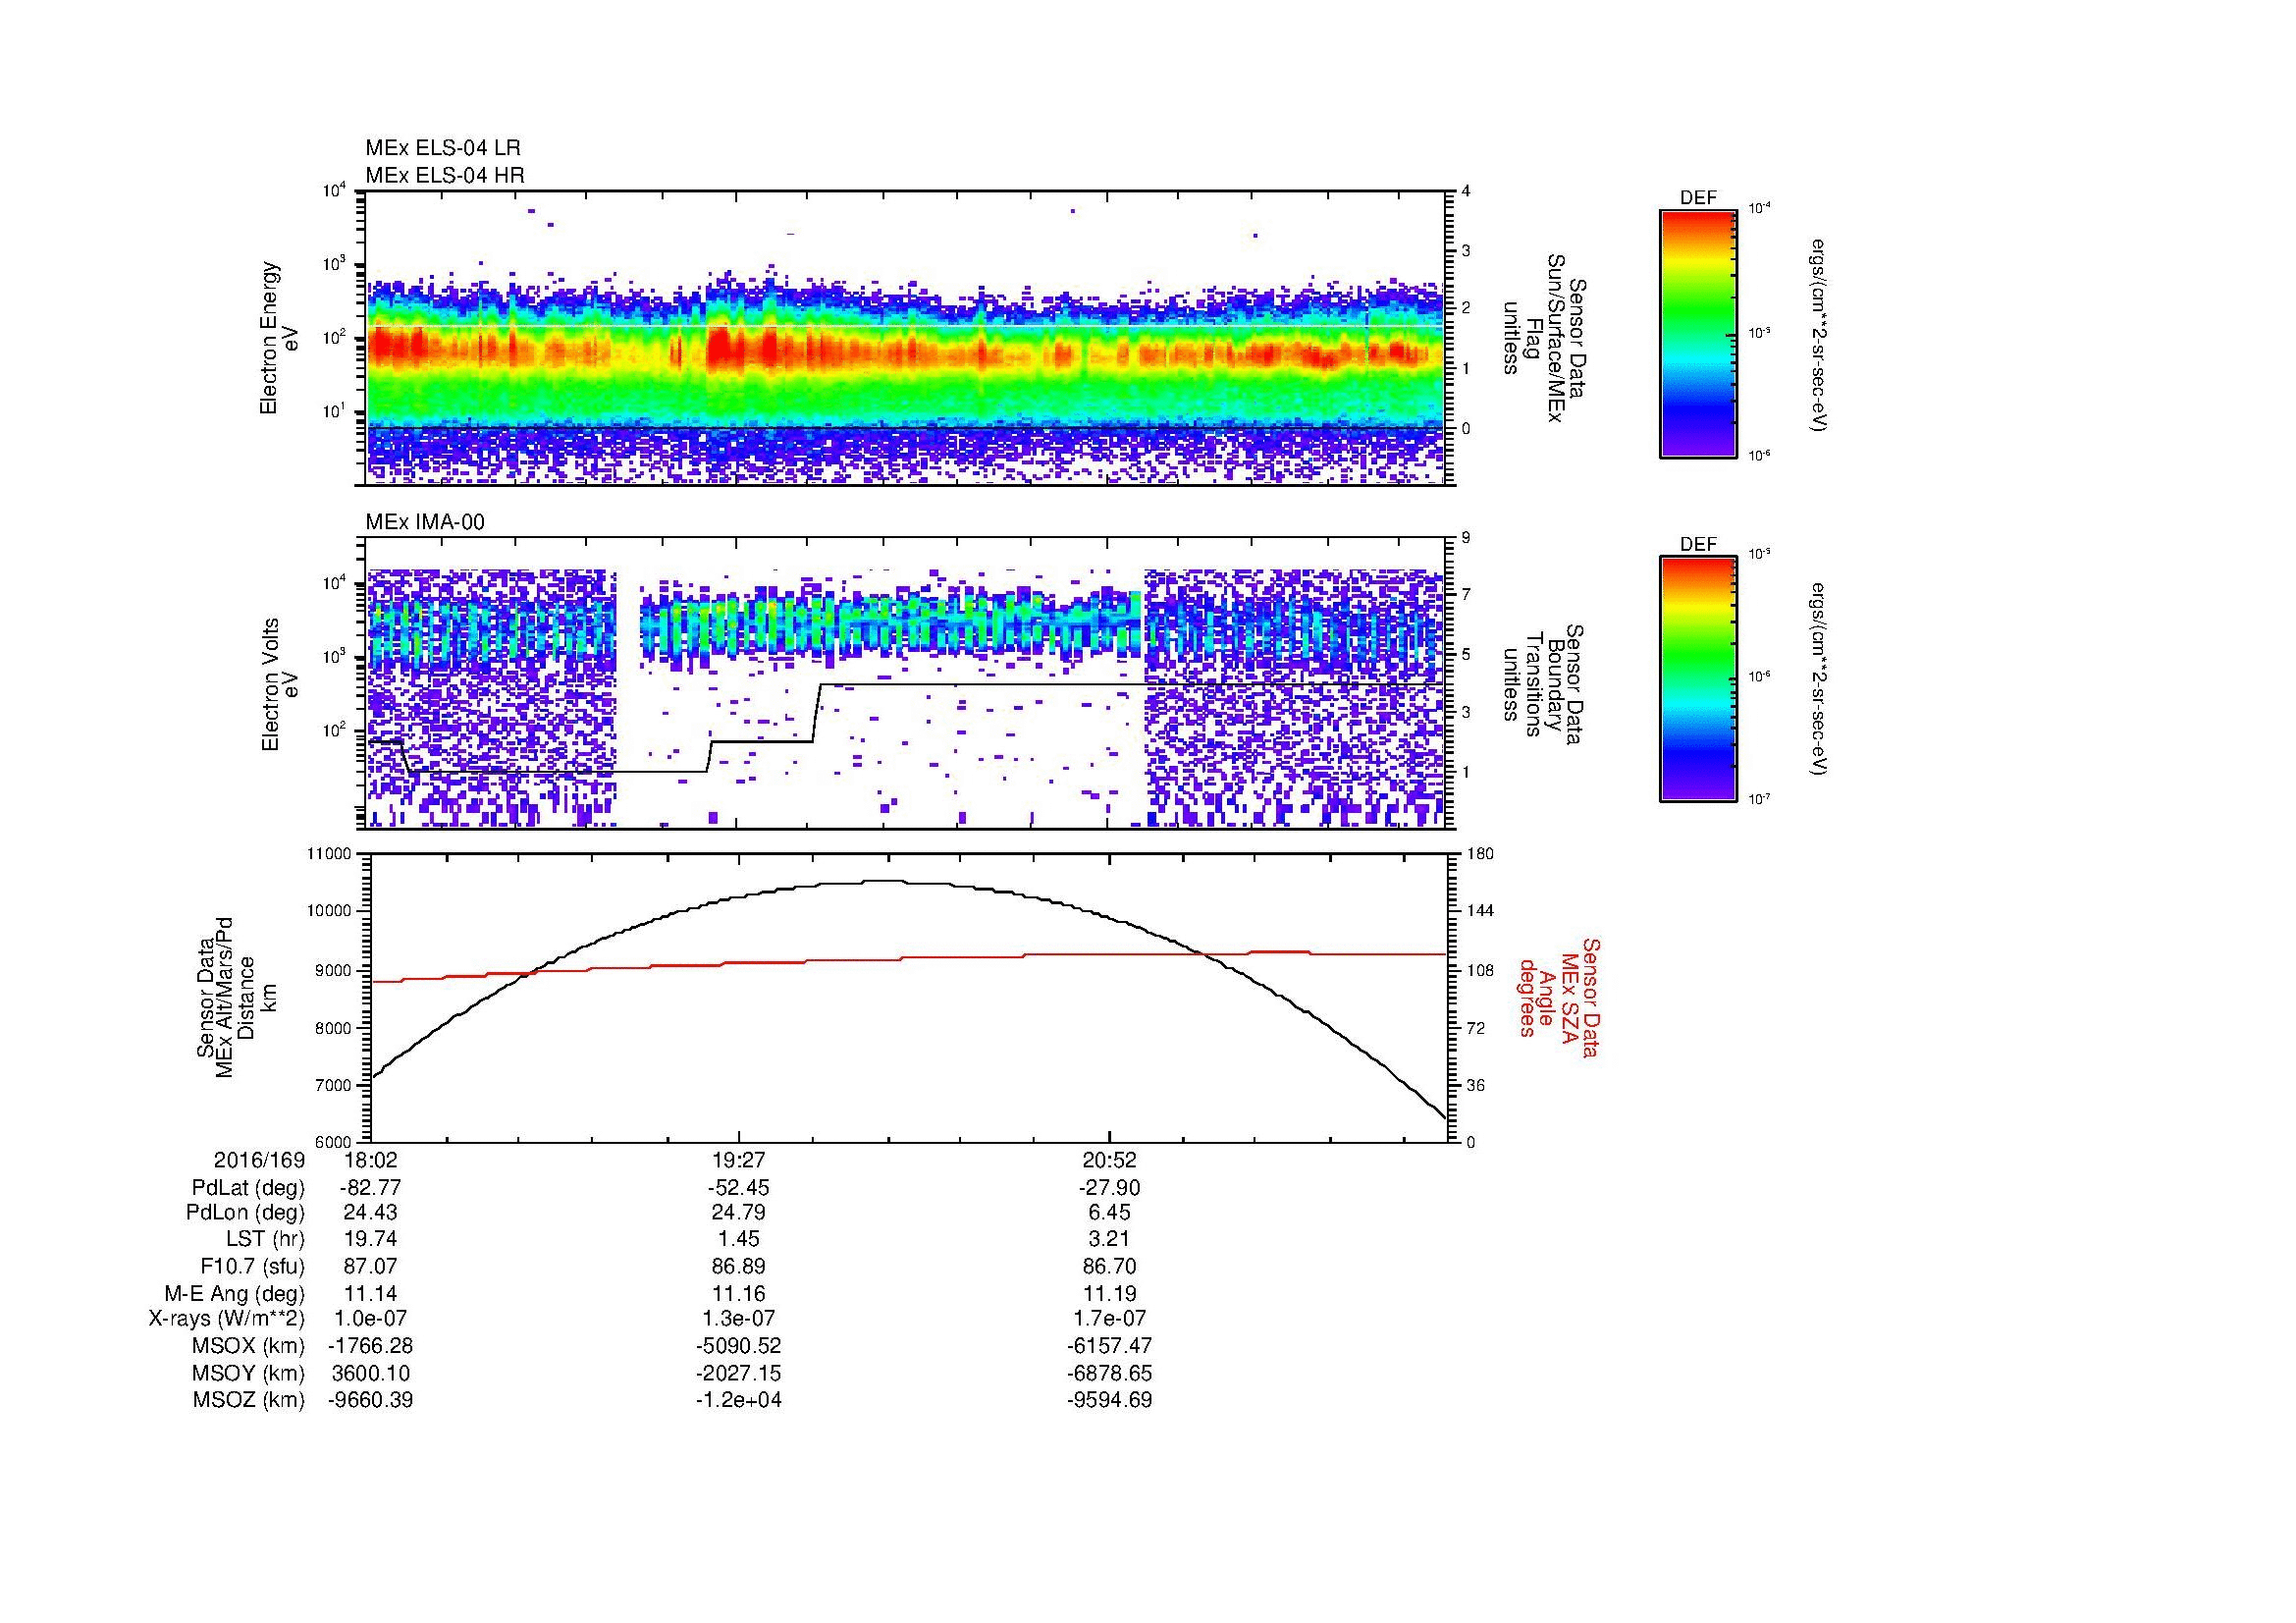Screen dimensions: 2296x1623
Task: Click the F10.7 value 86.70
Action: click(1109, 1266)
